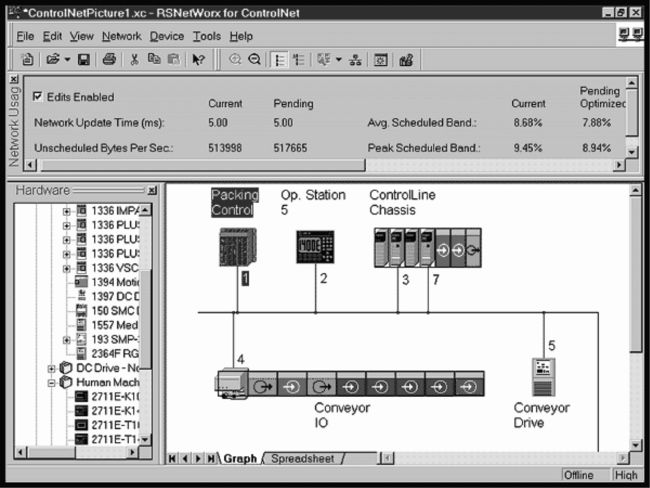The height and width of the screenshot is (488, 650).
Task: Click the What's This help pointer icon
Action: 199,60
